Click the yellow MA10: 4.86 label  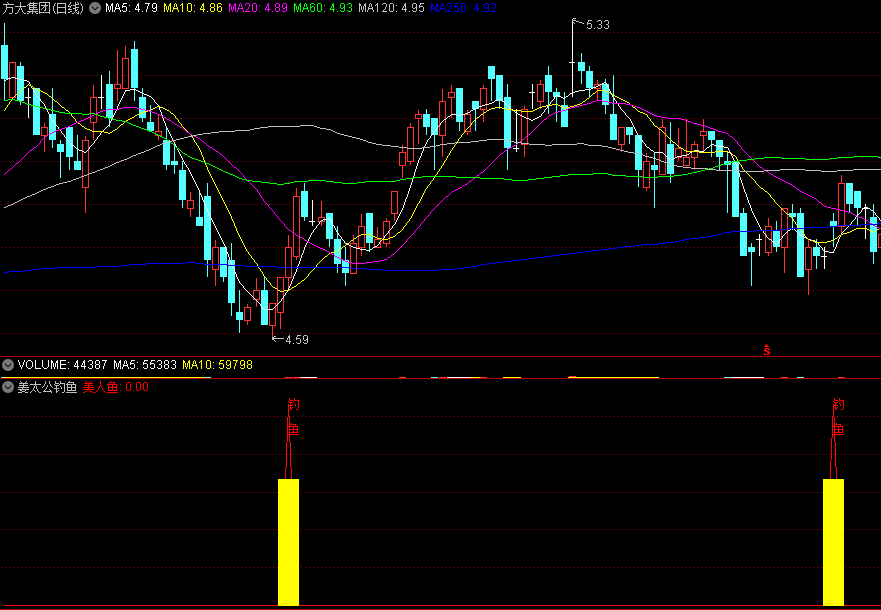tap(193, 8)
